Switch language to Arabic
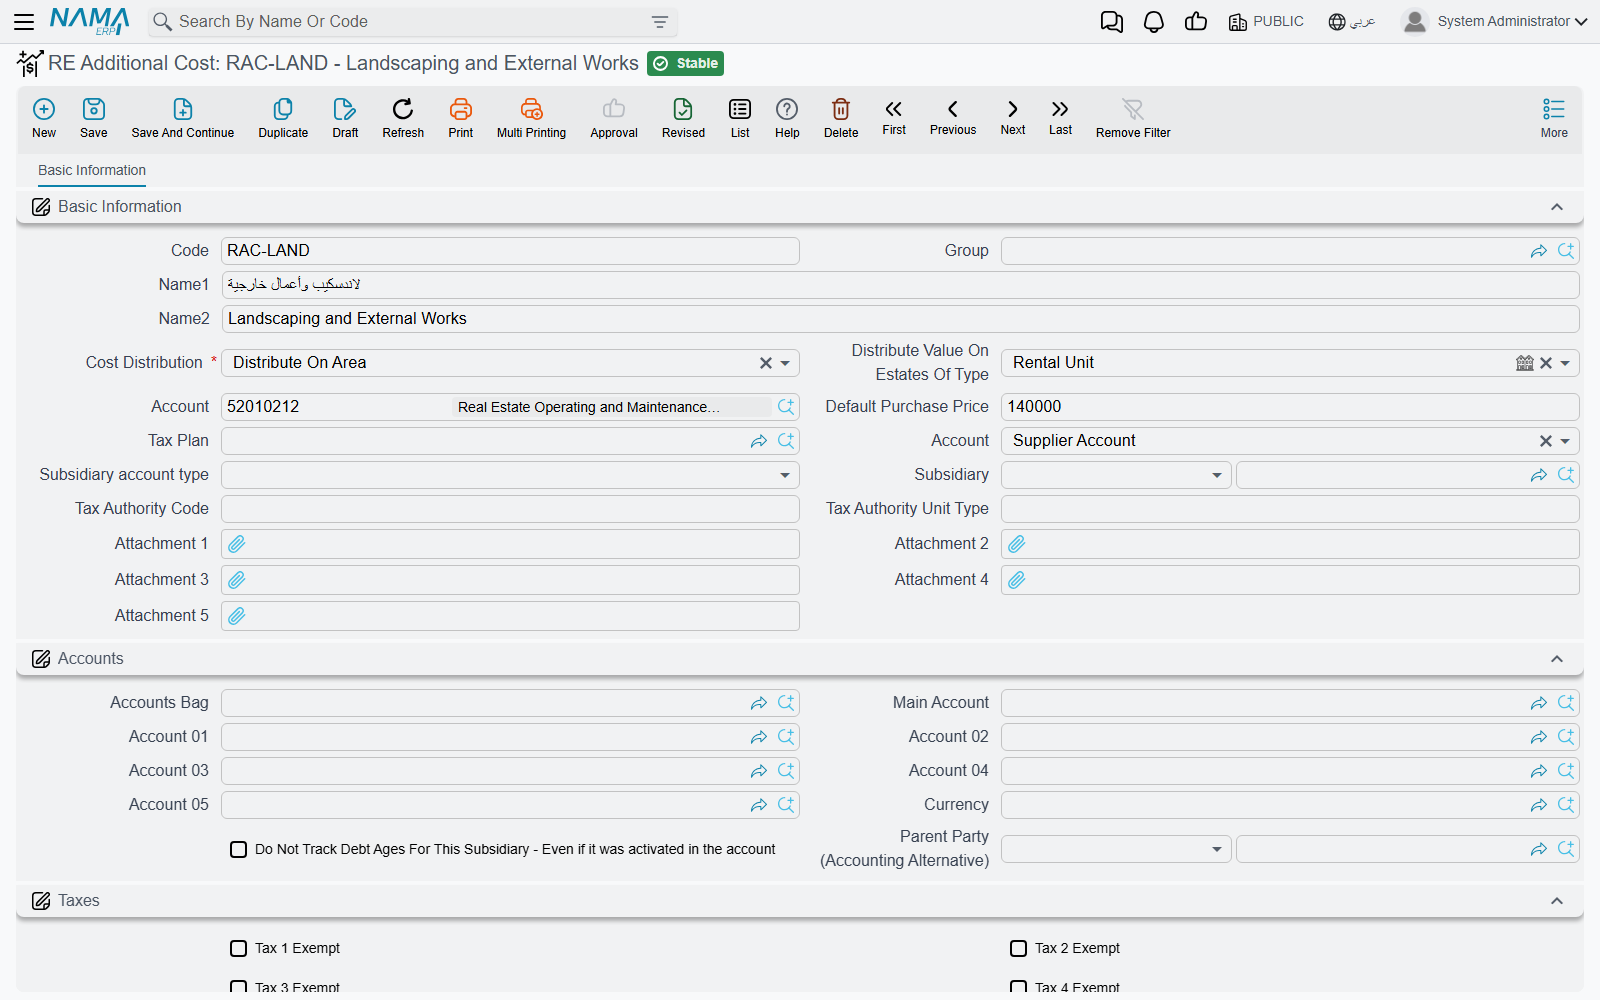Viewport: 1600px width, 1000px height. [x=1351, y=21]
